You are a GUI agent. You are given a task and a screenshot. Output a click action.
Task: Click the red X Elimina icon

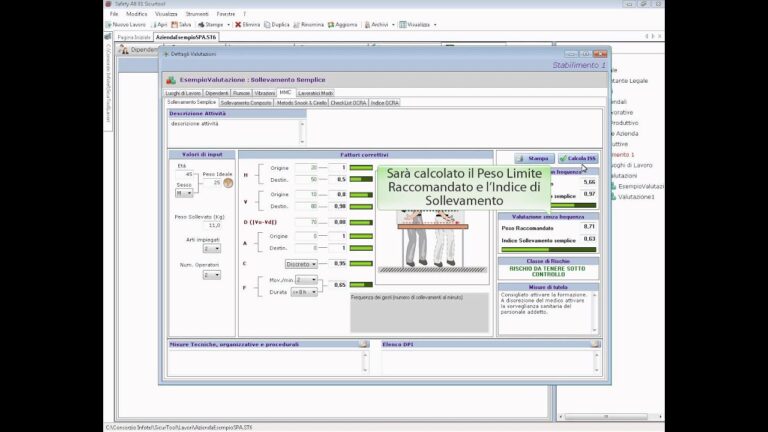238,24
